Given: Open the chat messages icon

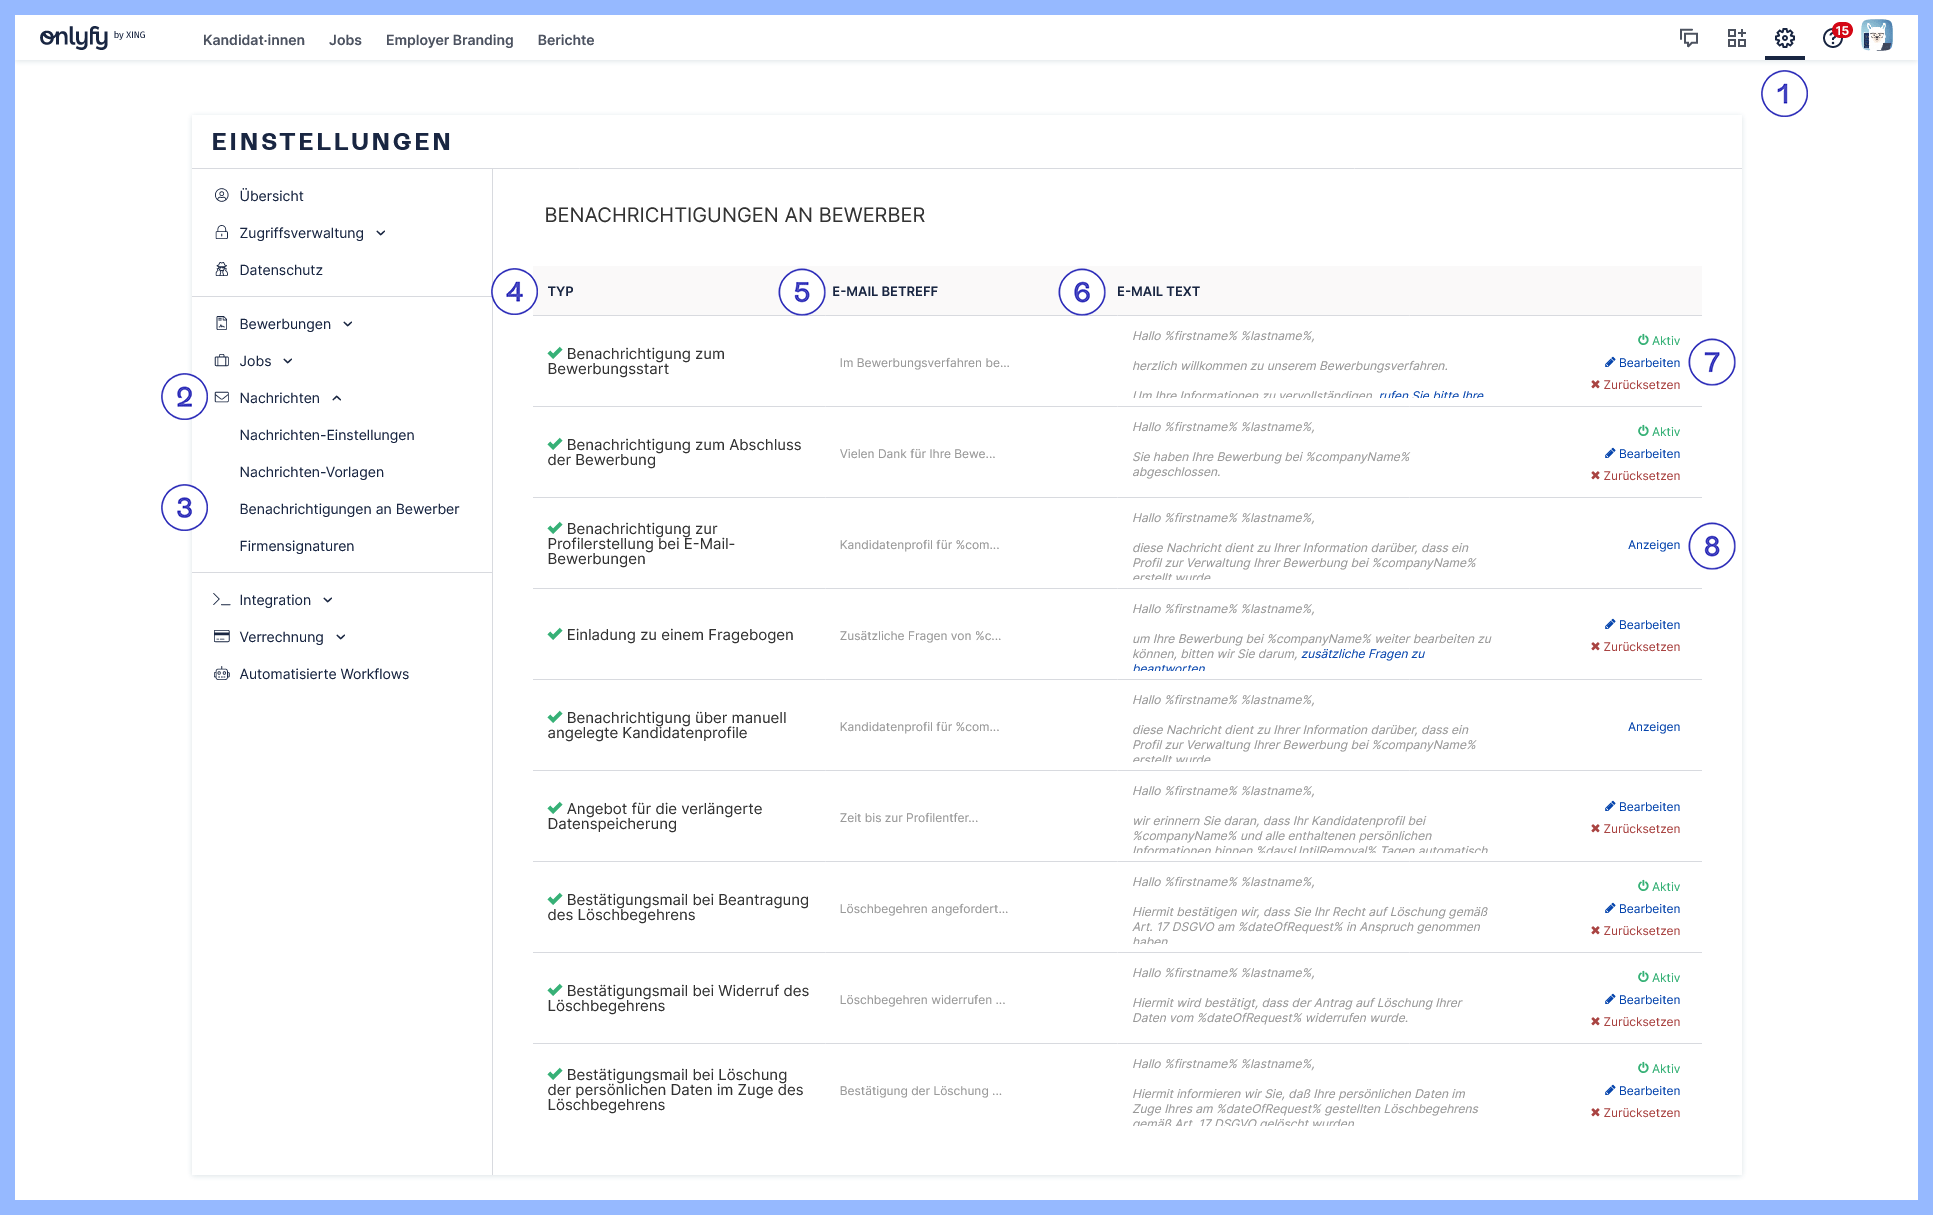Looking at the screenshot, I should [1689, 39].
